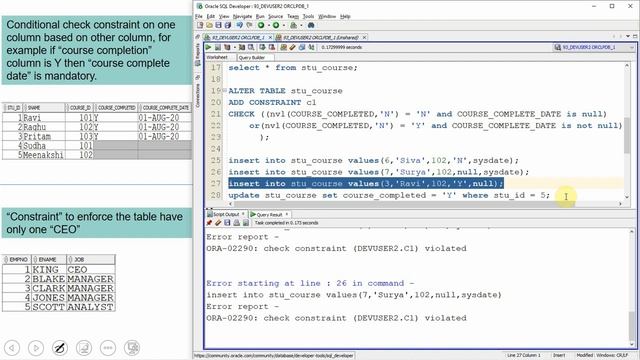This screenshot has width=640, height=360.
Task: Switch to the Unshared ORCLPDB_1 worksheet tab
Action: 321,37
